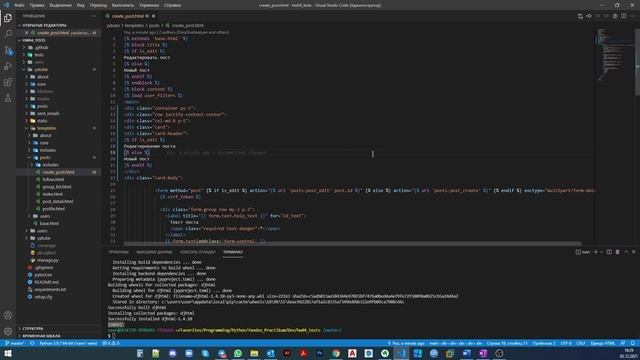The height and width of the screenshot is (360, 640).
Task: Open the Extensions view
Action: 8,82
